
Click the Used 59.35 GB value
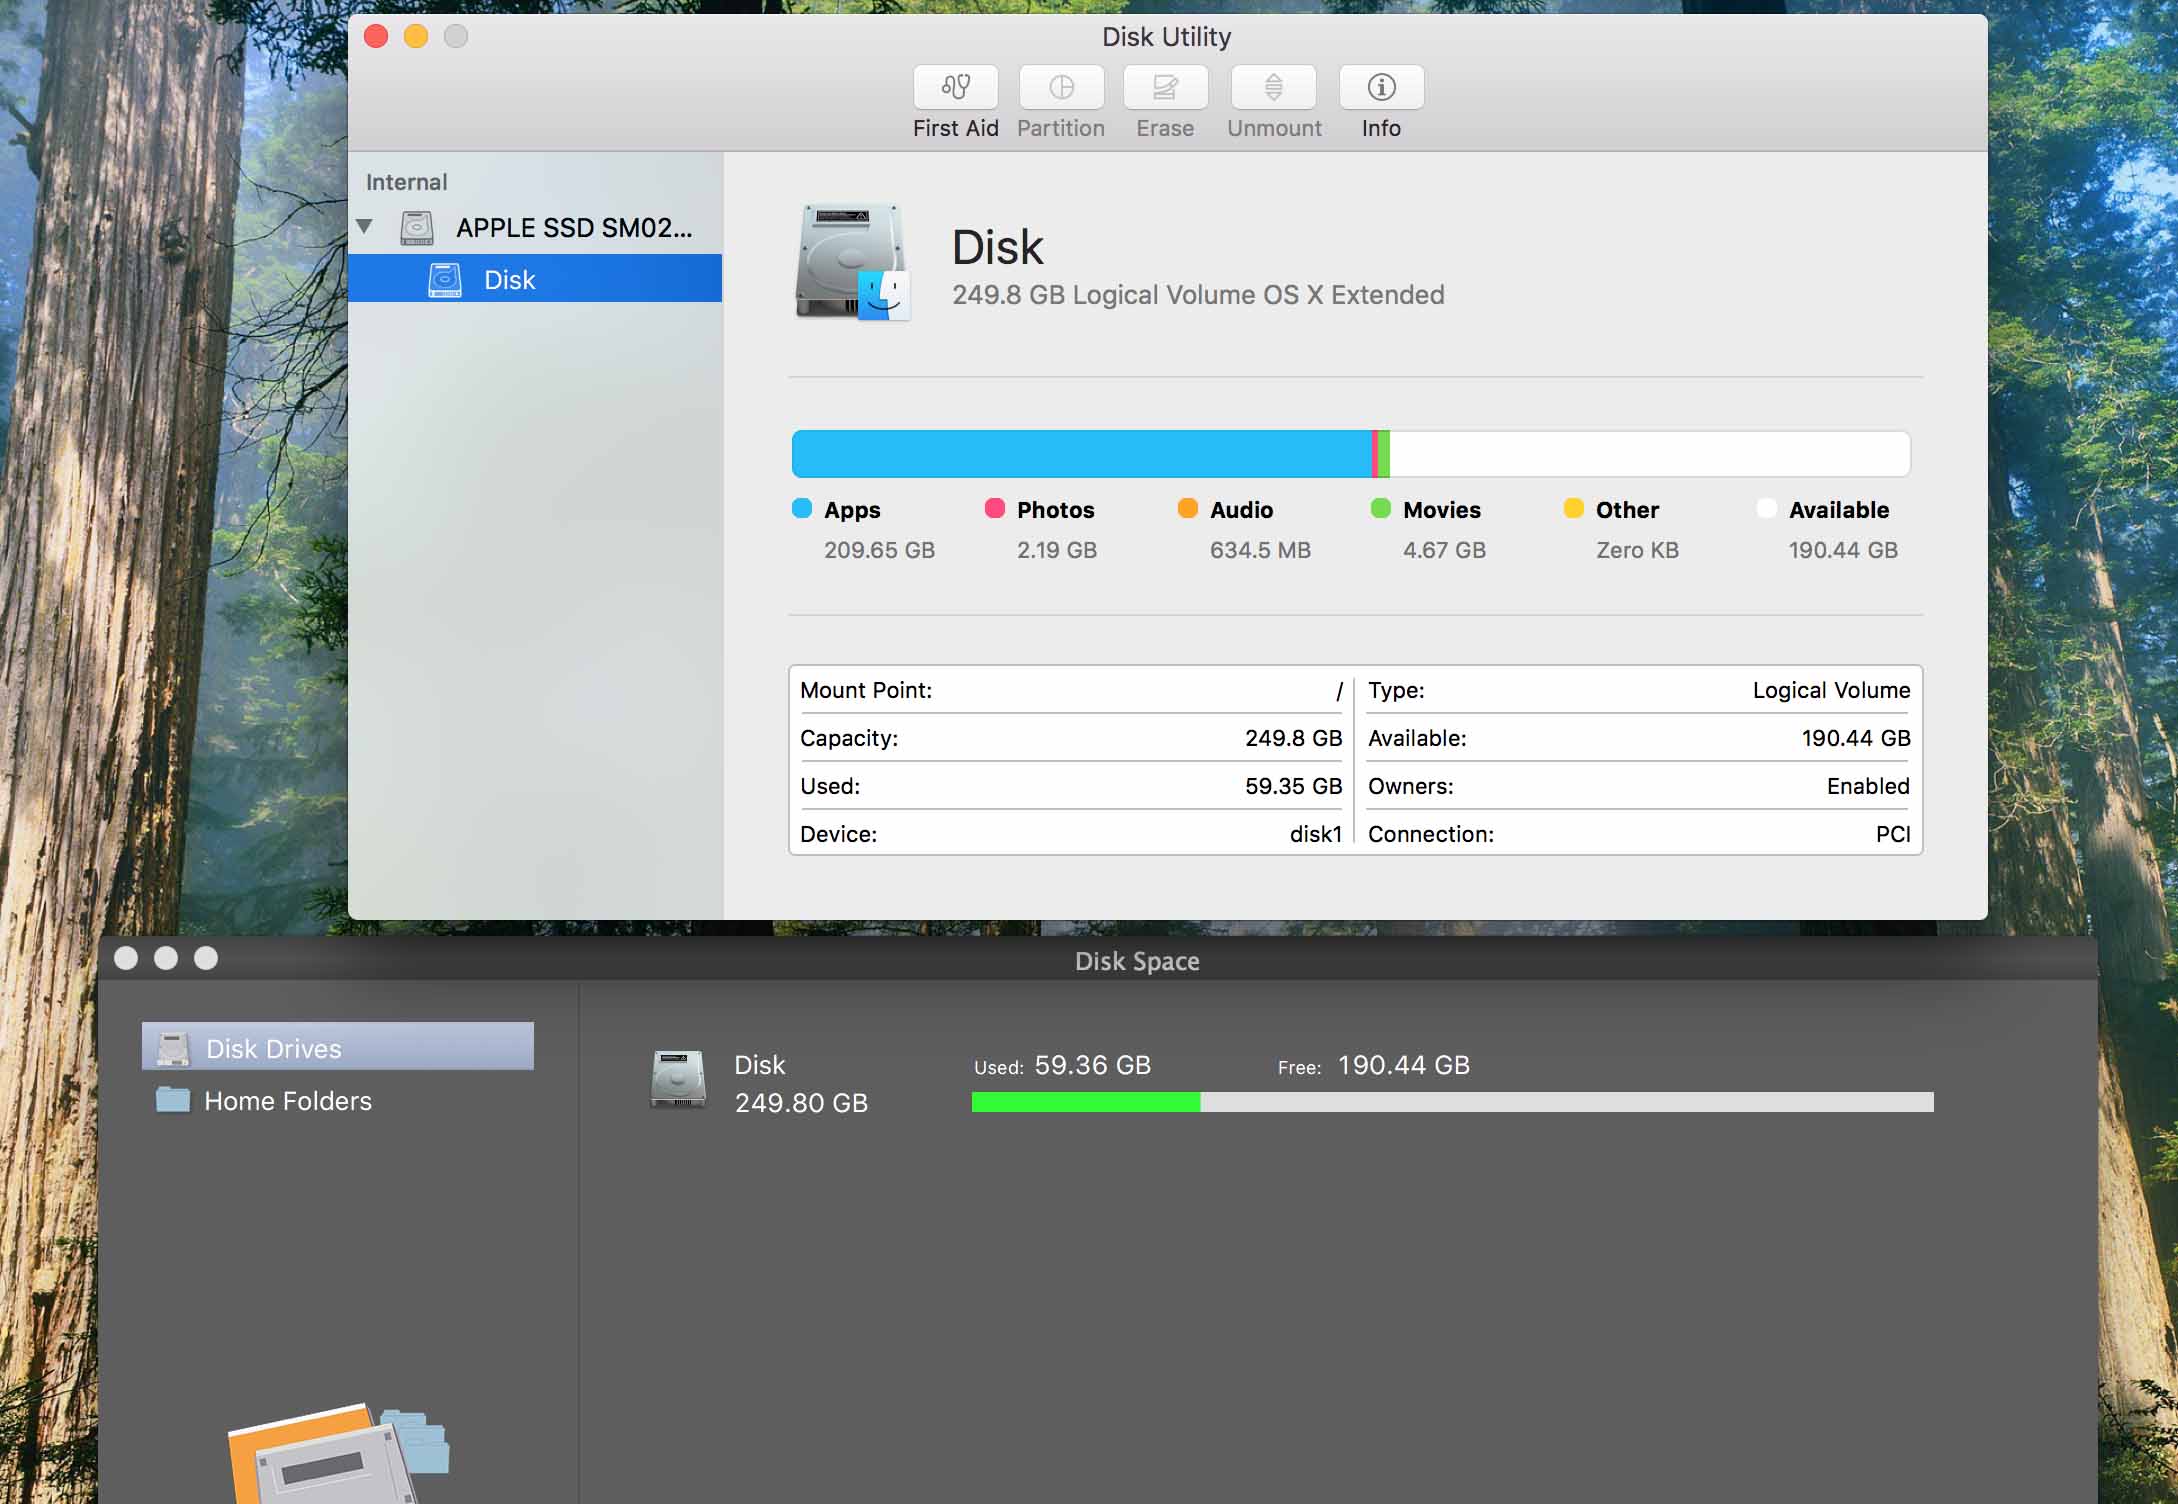click(x=1293, y=786)
